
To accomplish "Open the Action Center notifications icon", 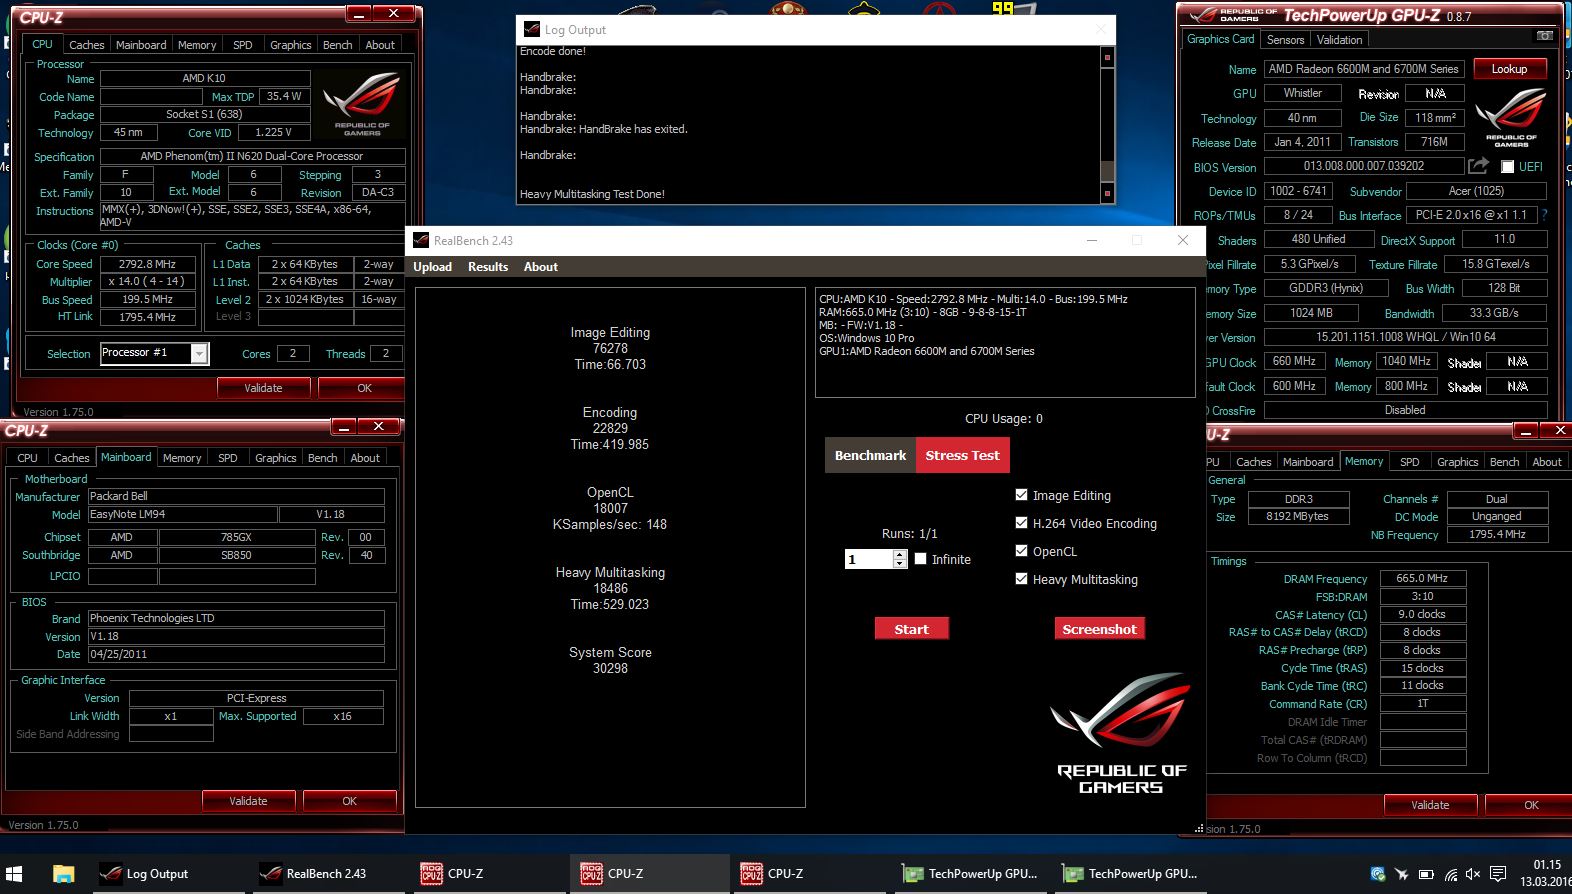I will (1499, 874).
